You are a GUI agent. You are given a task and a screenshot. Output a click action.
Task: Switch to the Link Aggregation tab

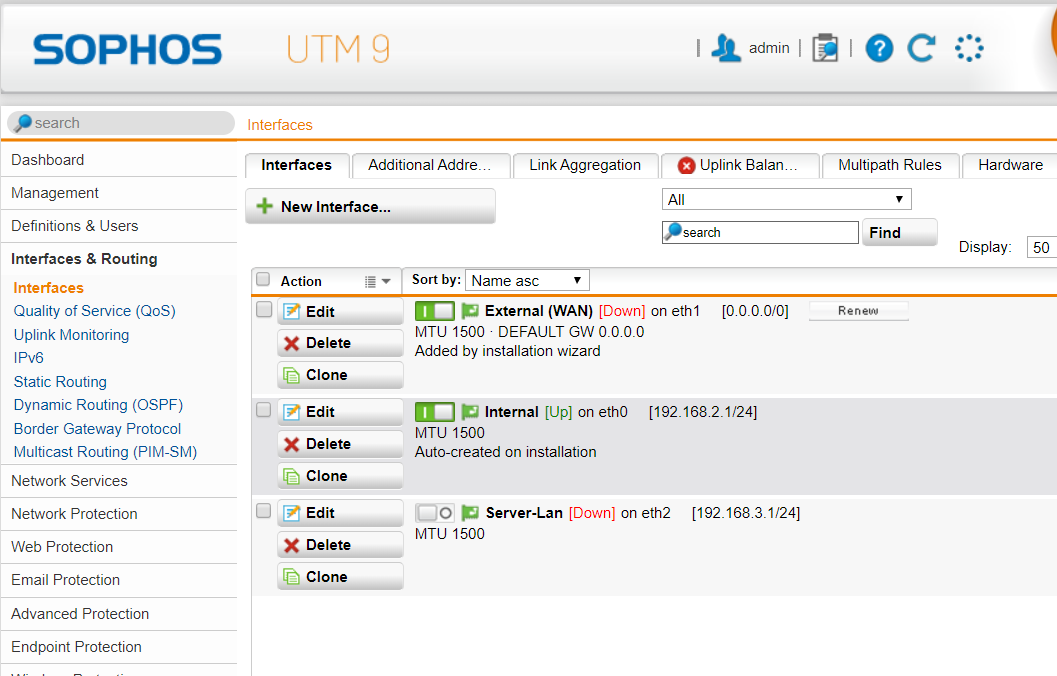click(585, 165)
